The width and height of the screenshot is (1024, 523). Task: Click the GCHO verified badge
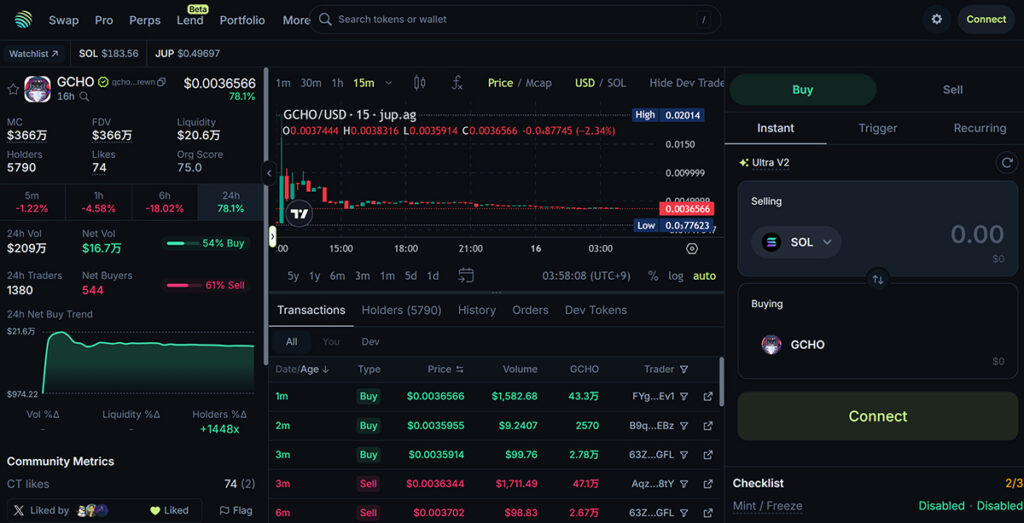point(103,82)
